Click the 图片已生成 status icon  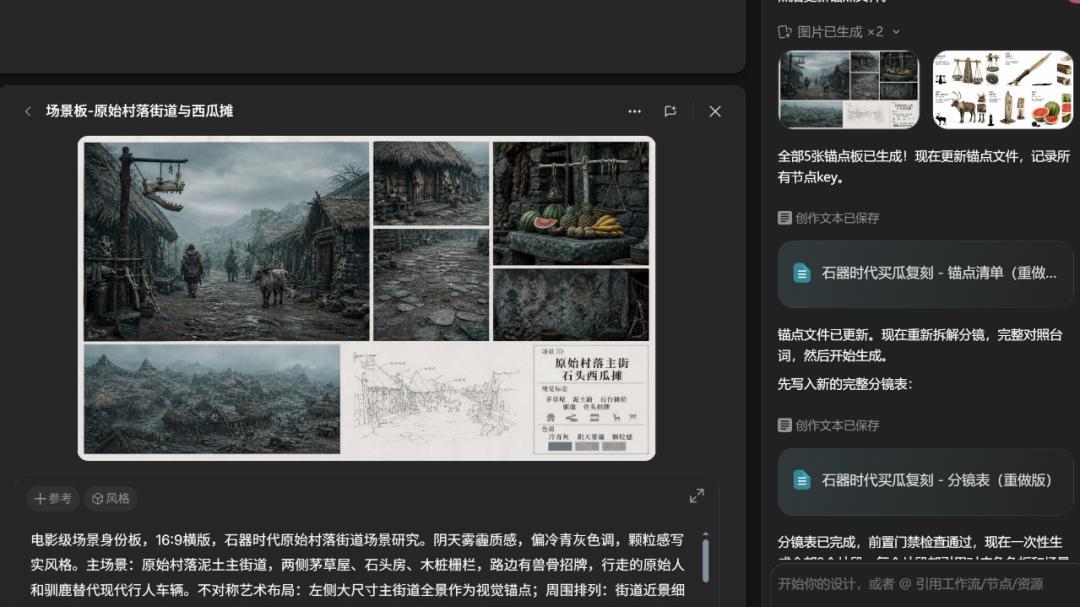point(785,32)
